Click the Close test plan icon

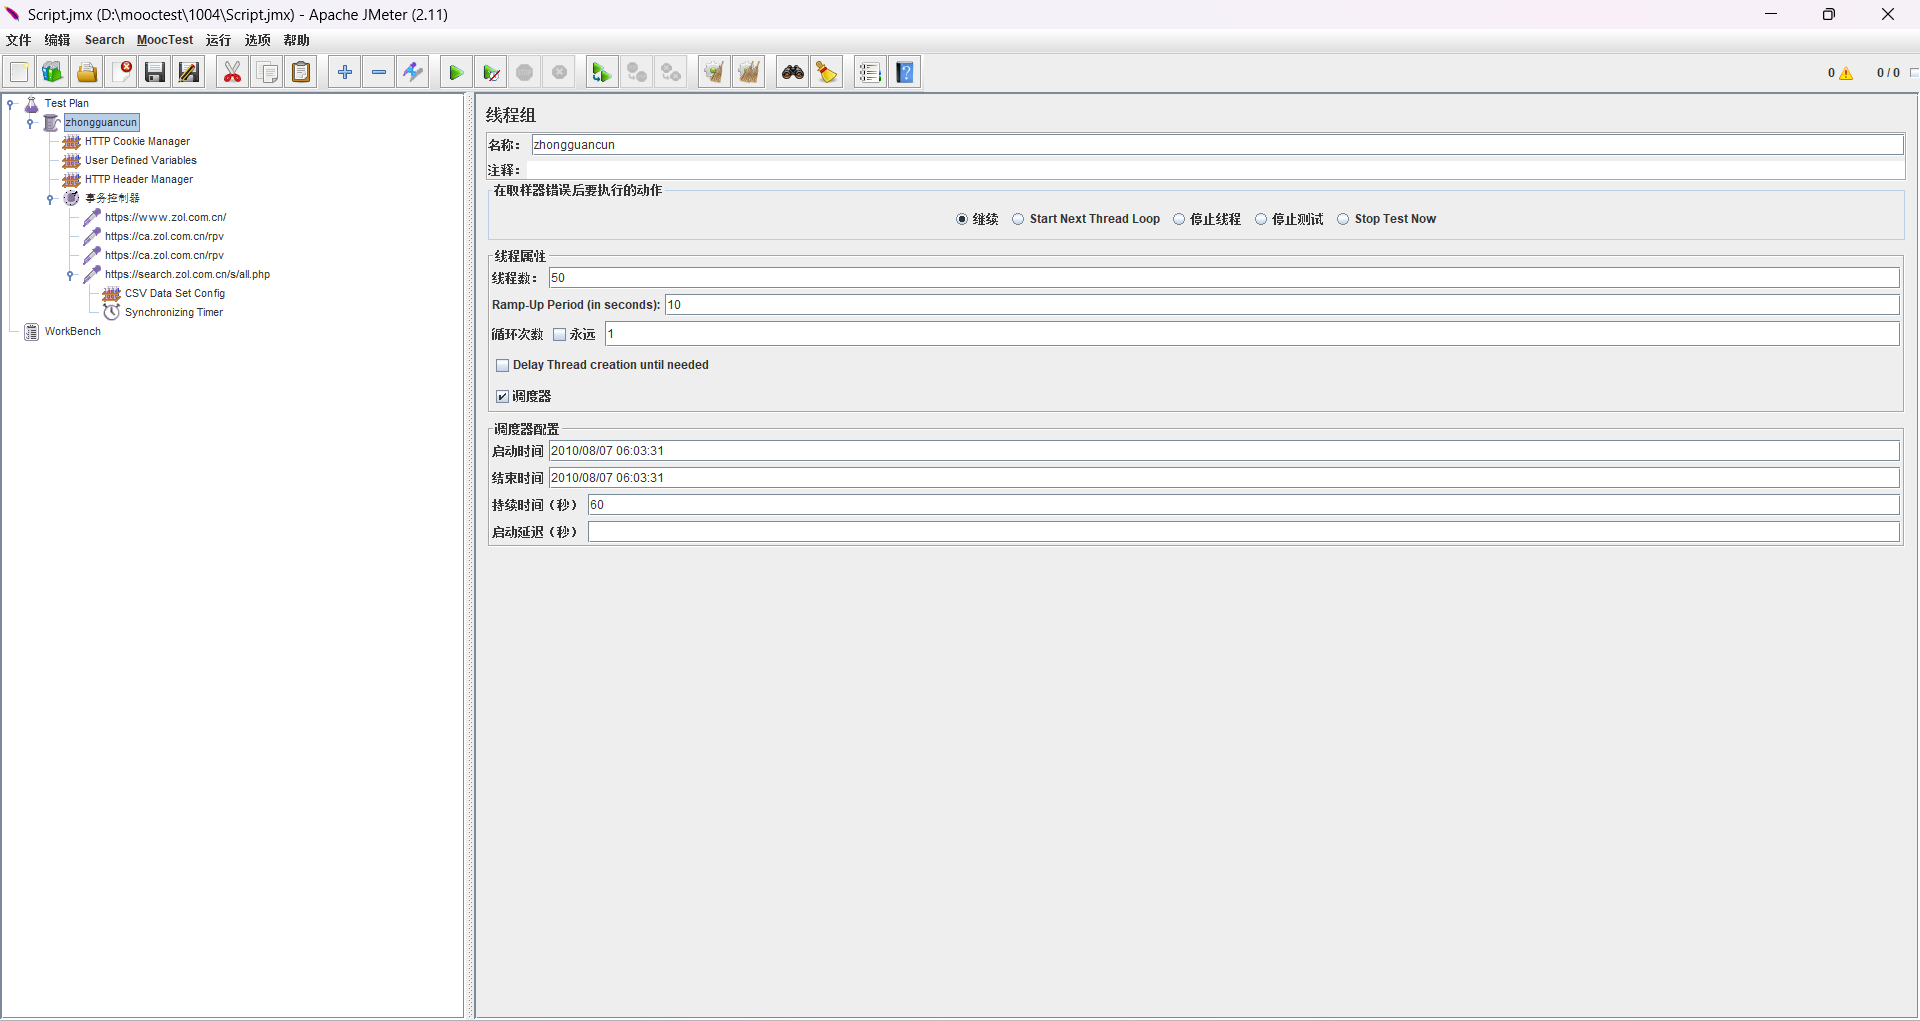(x=122, y=72)
